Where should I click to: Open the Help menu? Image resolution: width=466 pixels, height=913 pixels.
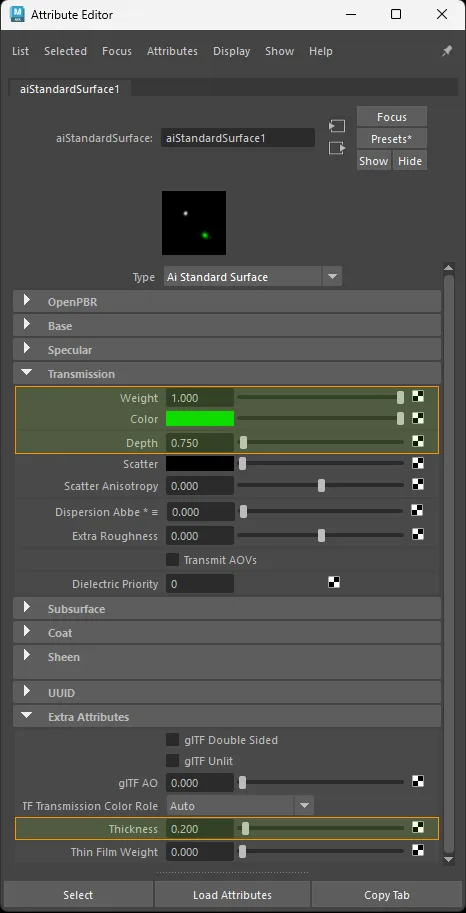click(x=320, y=51)
